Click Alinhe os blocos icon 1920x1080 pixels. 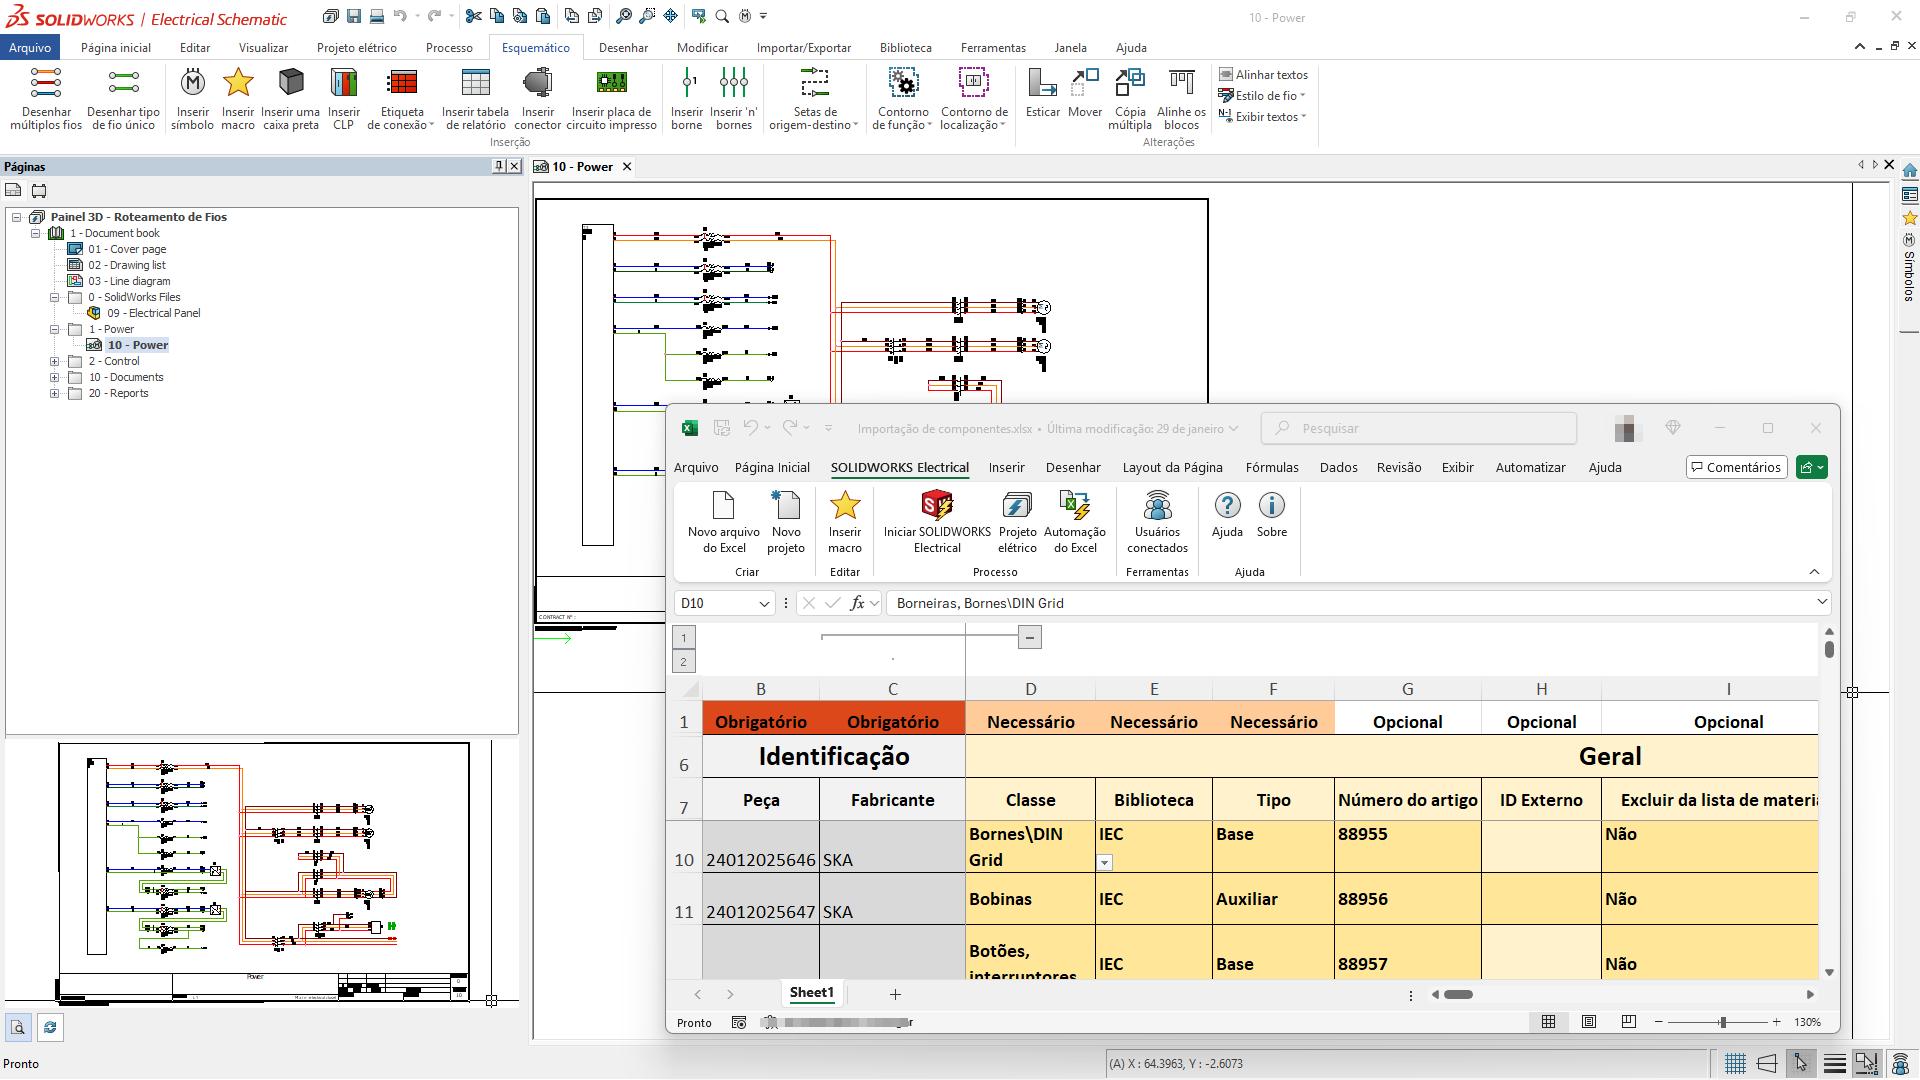tap(1181, 98)
